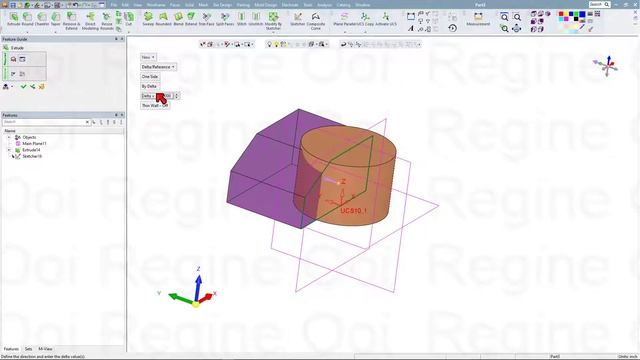This screenshot has height=360, width=640.
Task: Click the yellow Cancel icon in Feature Guide
Action: (42, 87)
